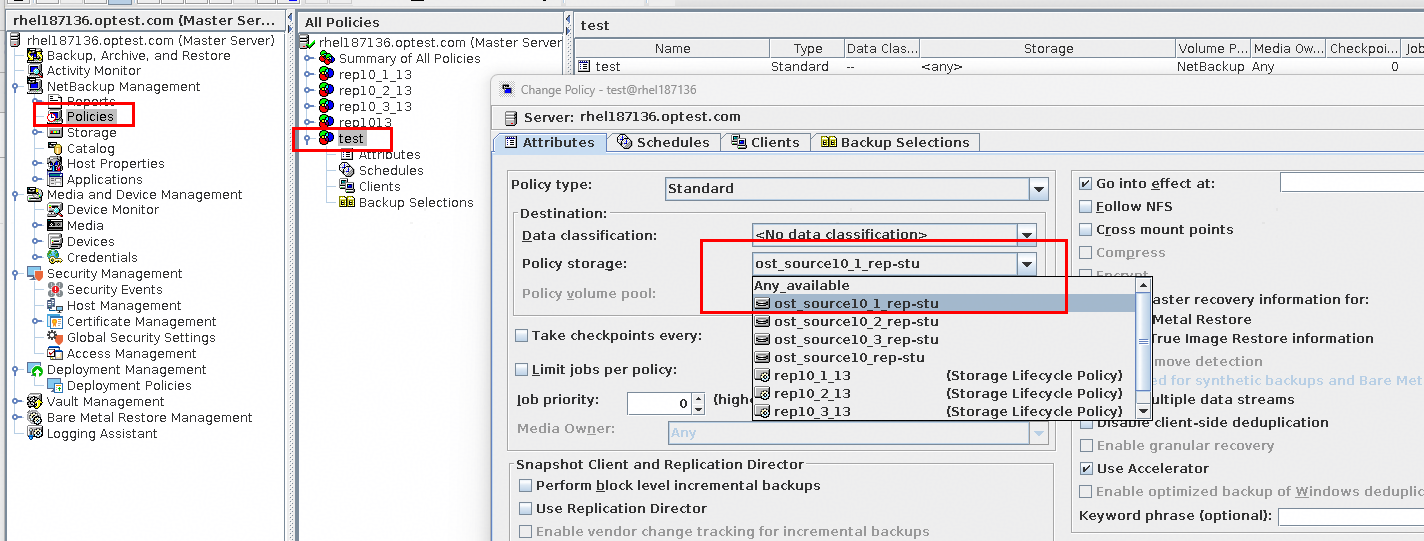Choose rep10_3_13 Storage Lifecycle Policy option
1424x541 pixels.
tap(944, 412)
